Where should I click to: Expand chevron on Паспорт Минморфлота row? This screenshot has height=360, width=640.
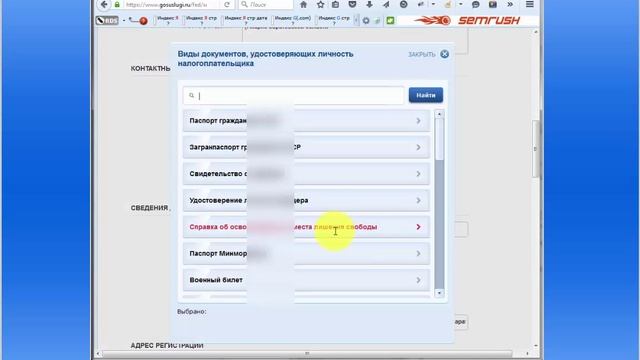point(418,253)
